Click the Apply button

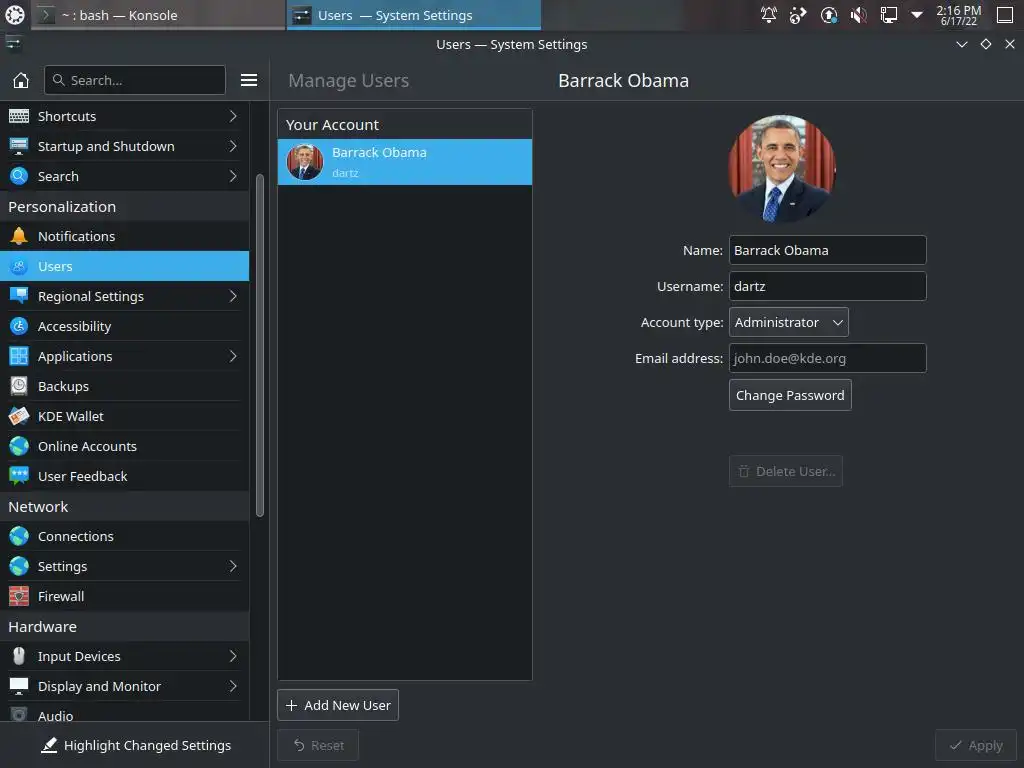(976, 745)
